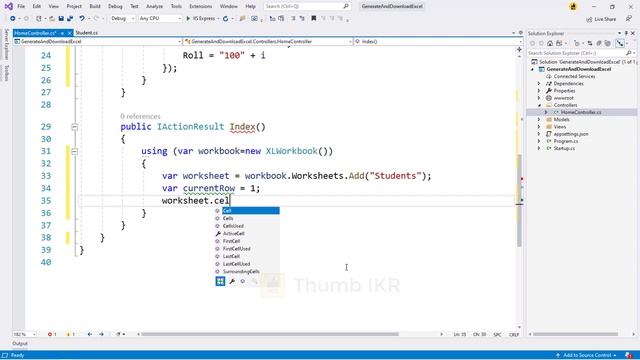Open the Debug menu
The image size is (640, 360).
115,6
